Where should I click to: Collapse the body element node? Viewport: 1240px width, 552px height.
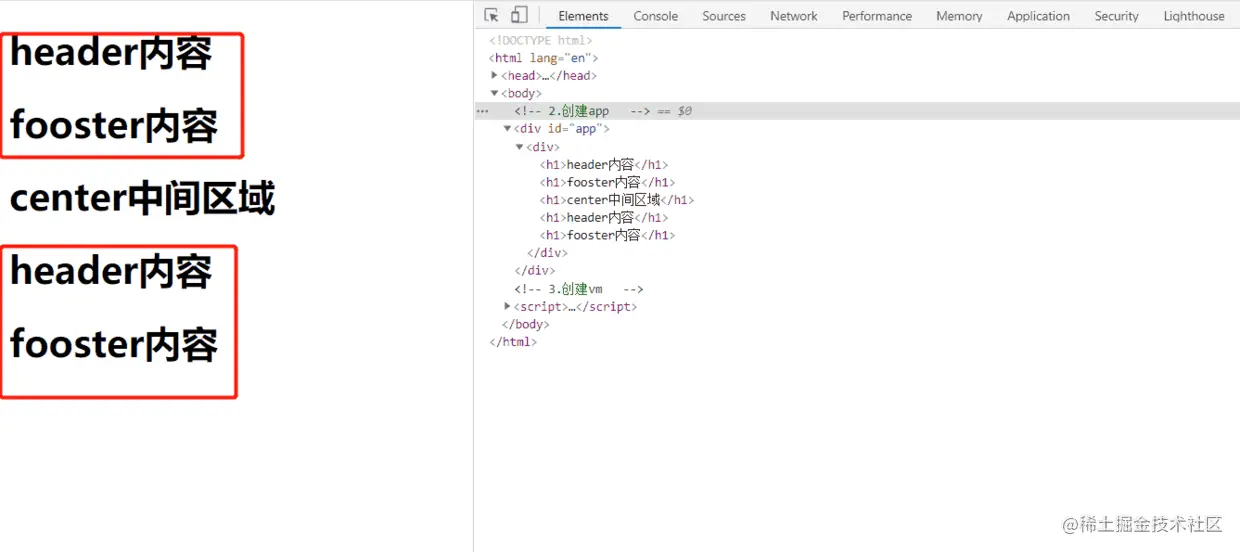click(494, 93)
